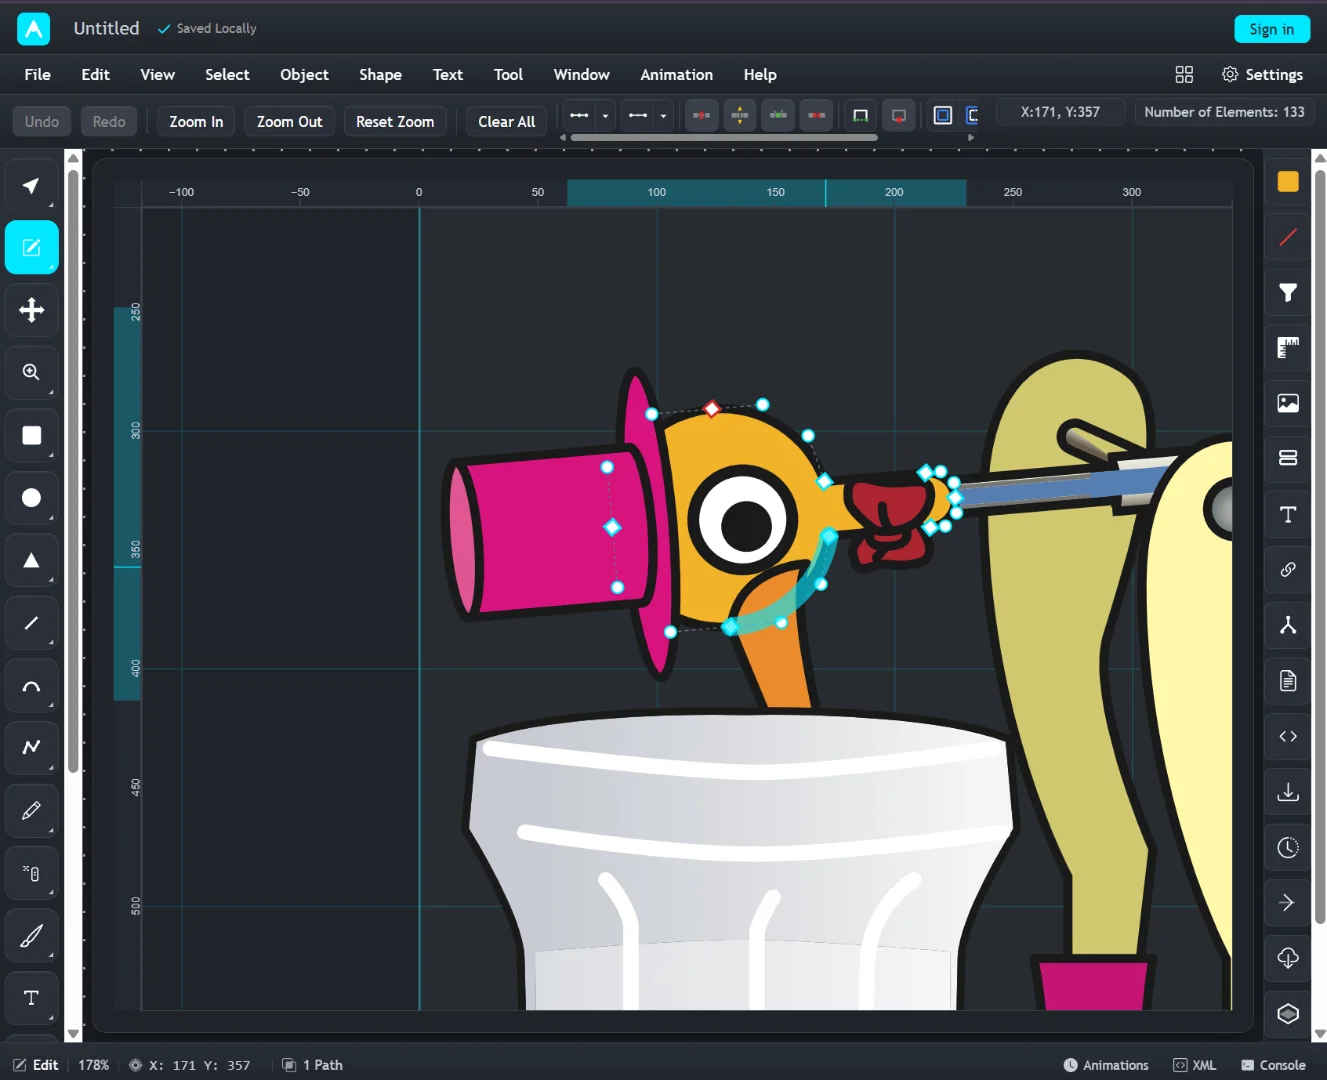Click the double red node delete icon

pyautogui.click(x=816, y=116)
